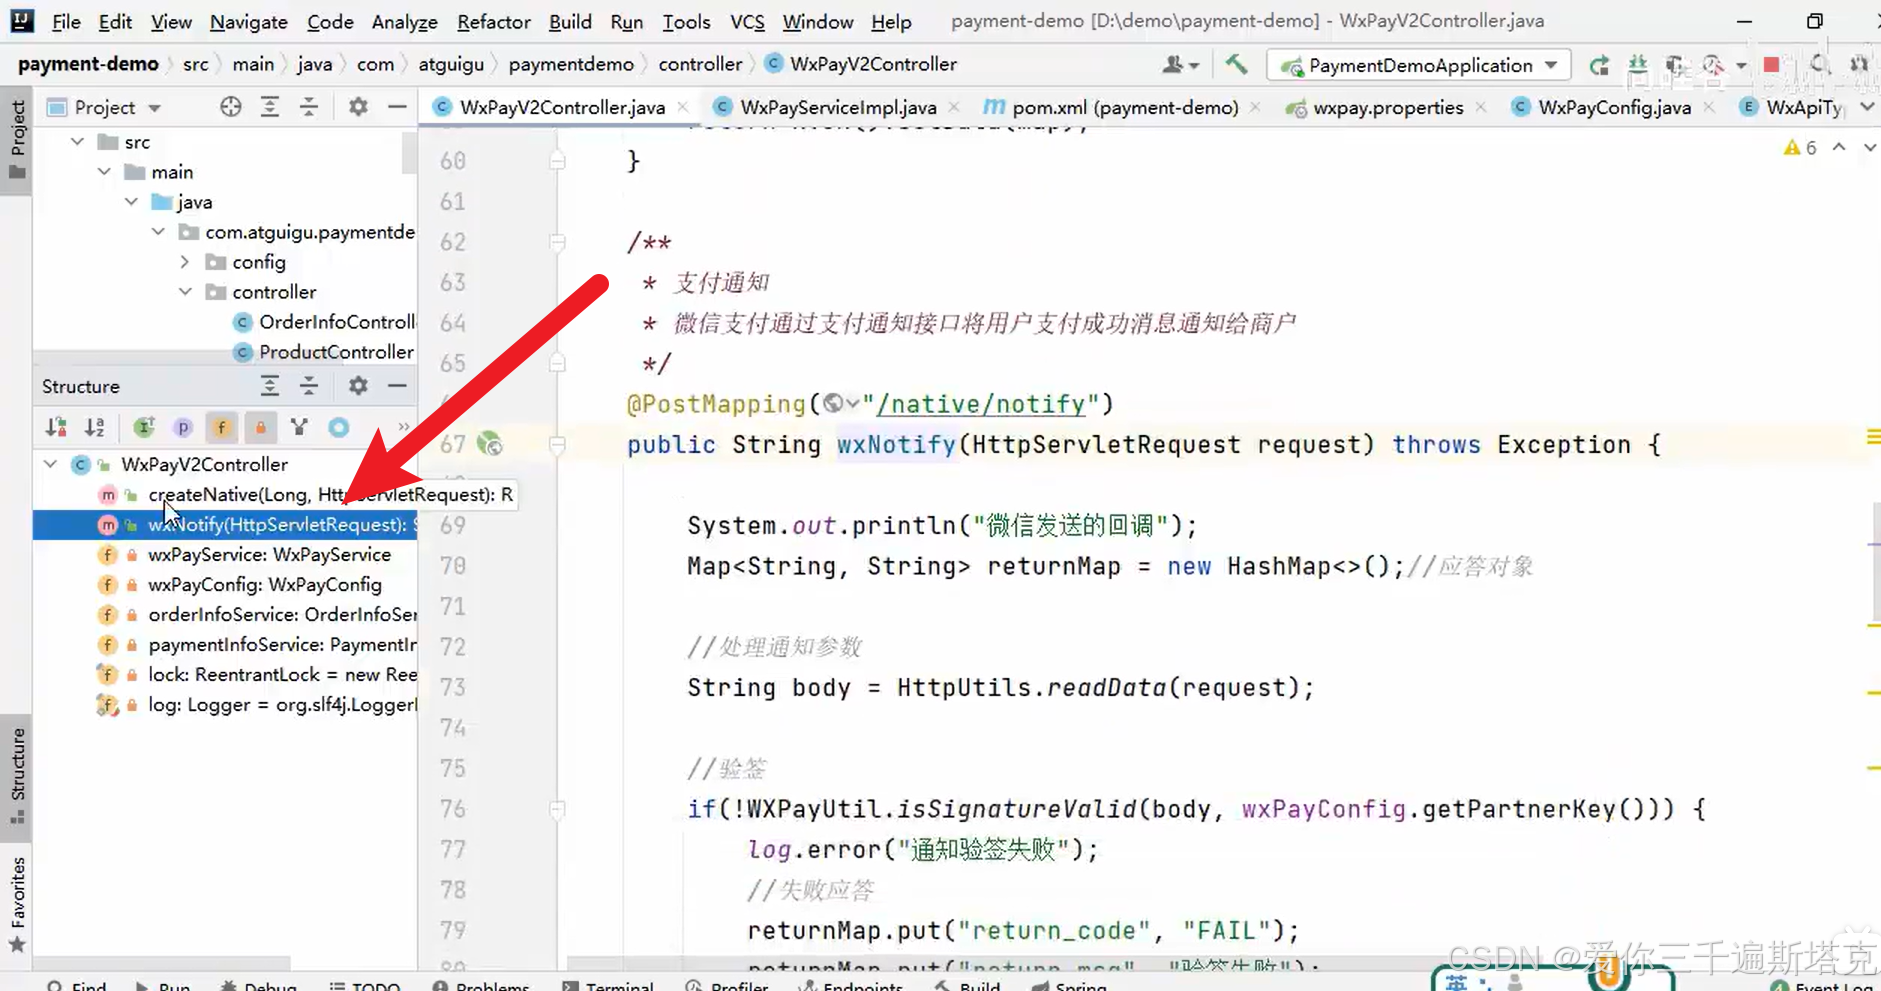
Task: Click the Select Opened File target icon
Action: click(x=231, y=107)
